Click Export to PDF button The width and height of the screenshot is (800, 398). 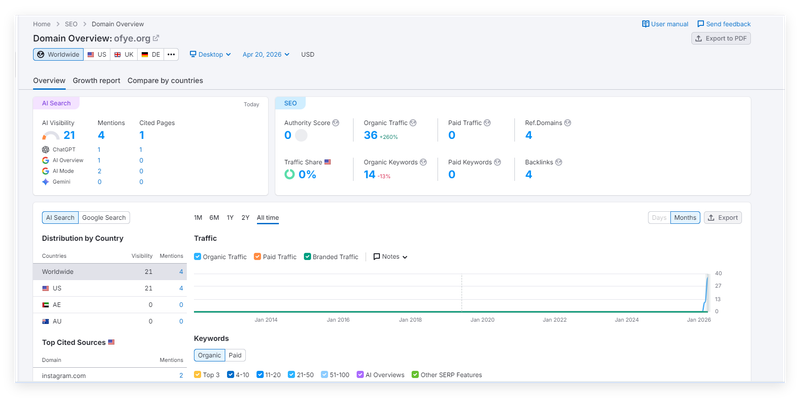[721, 38]
